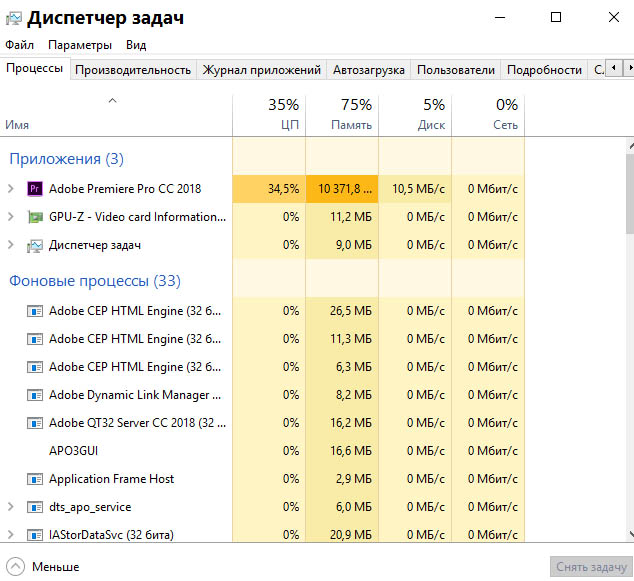Click the Application Frame Host icon
The height and width of the screenshot is (581, 634).
pyautogui.click(x=35, y=479)
